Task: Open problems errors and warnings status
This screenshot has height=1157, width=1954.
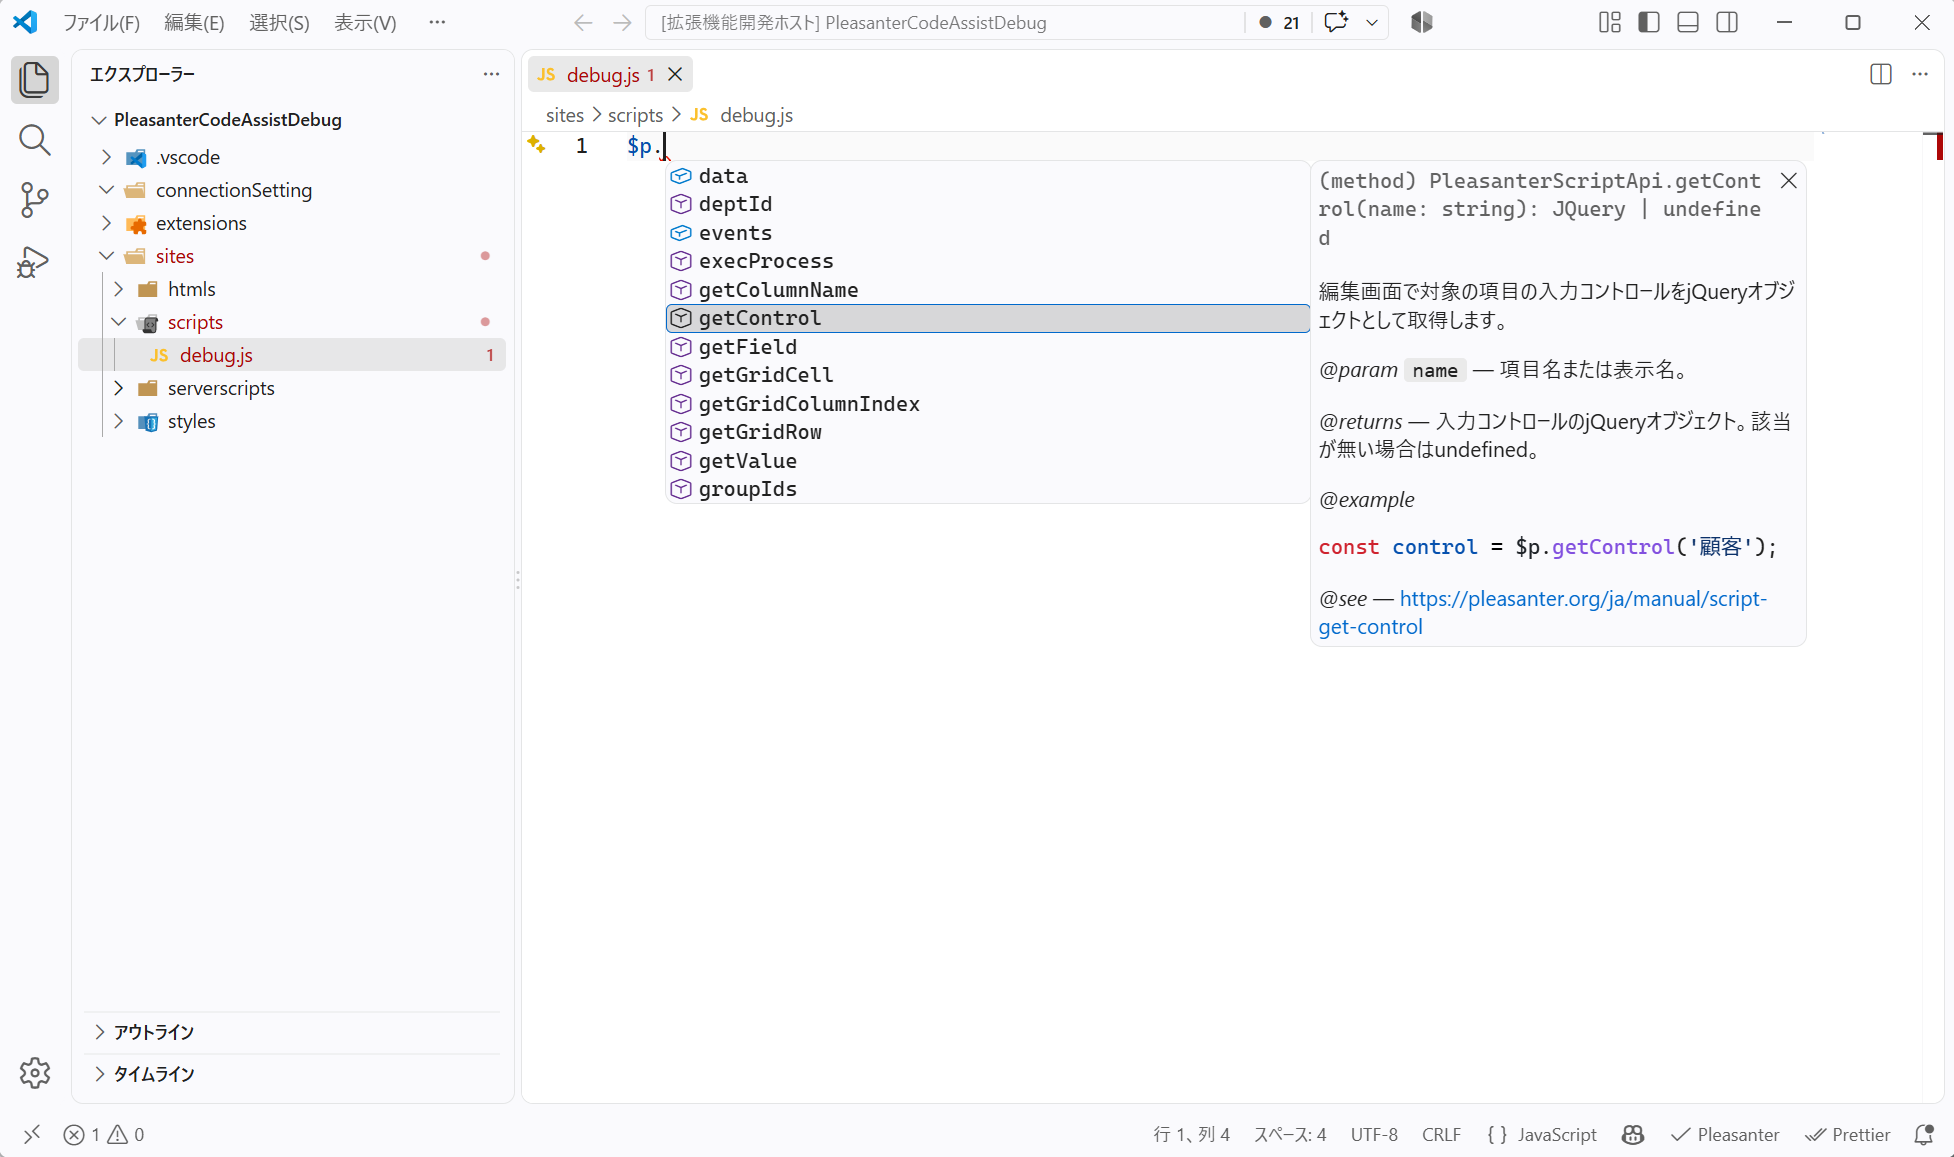Action: coord(104,1134)
